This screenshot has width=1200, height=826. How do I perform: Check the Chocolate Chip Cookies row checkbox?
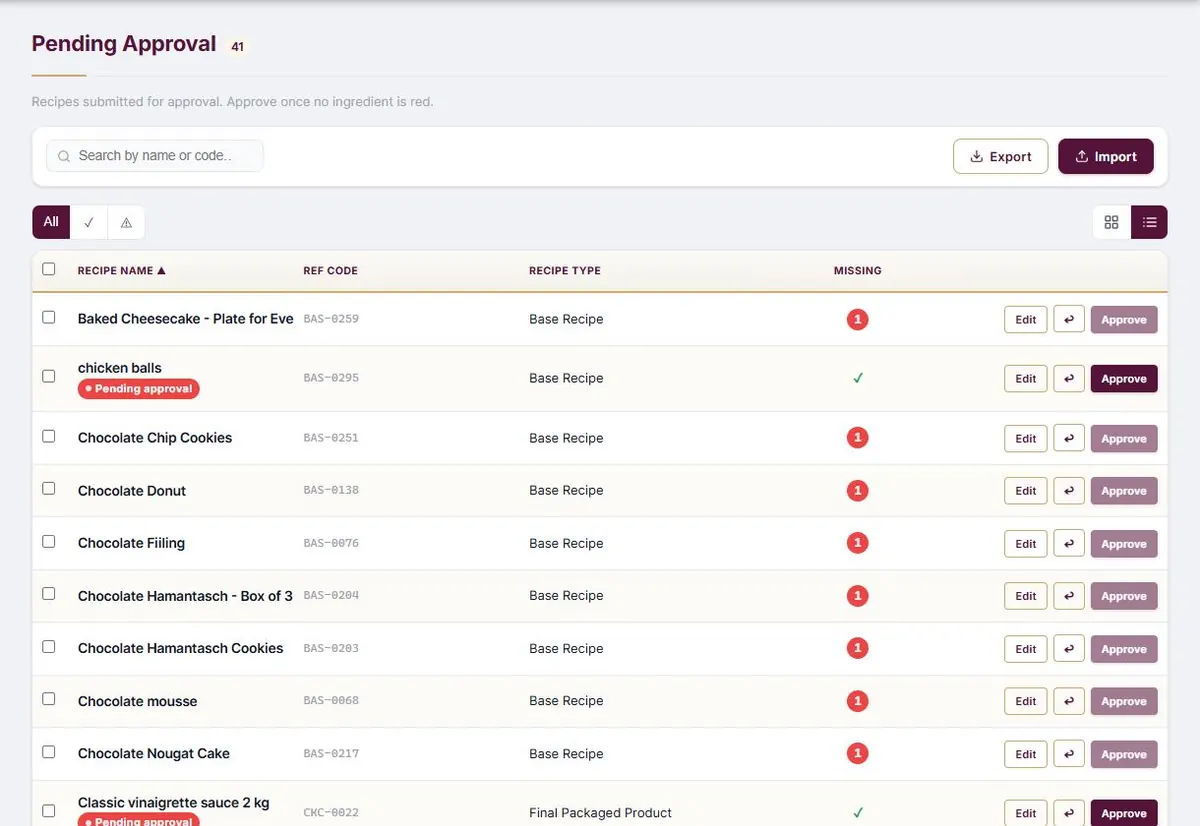click(49, 436)
